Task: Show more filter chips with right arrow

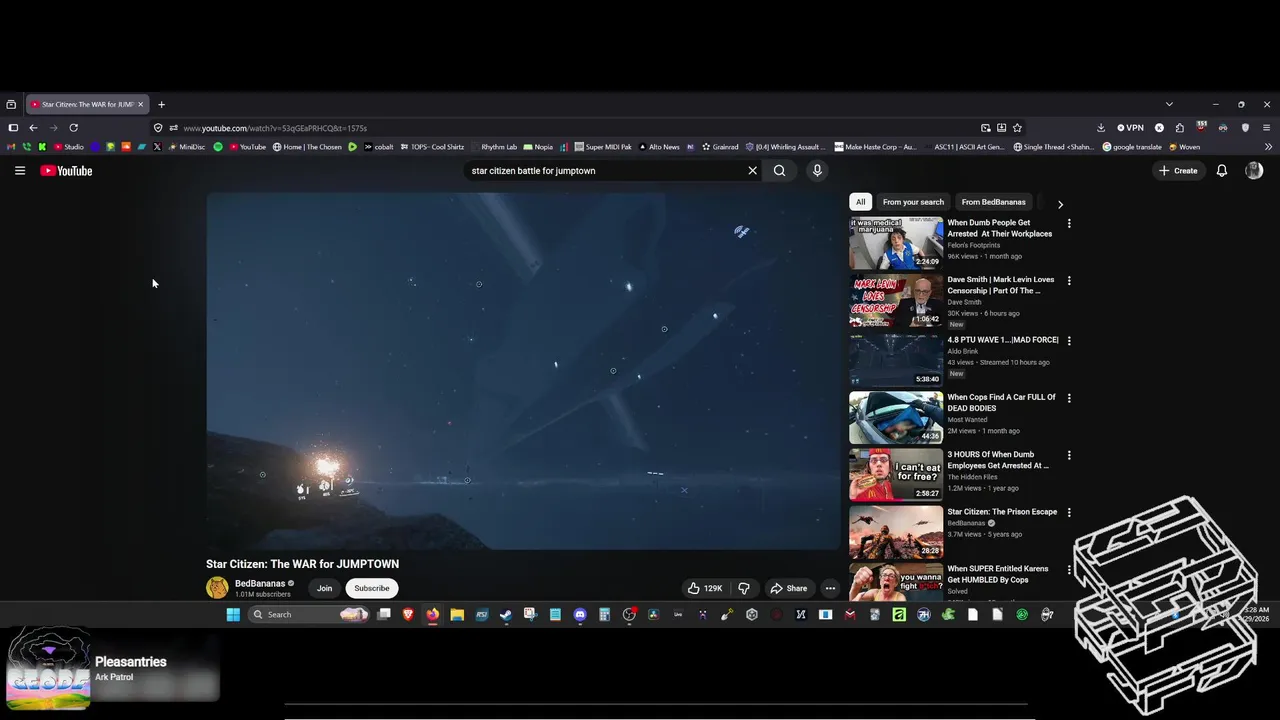Action: click(x=1060, y=204)
